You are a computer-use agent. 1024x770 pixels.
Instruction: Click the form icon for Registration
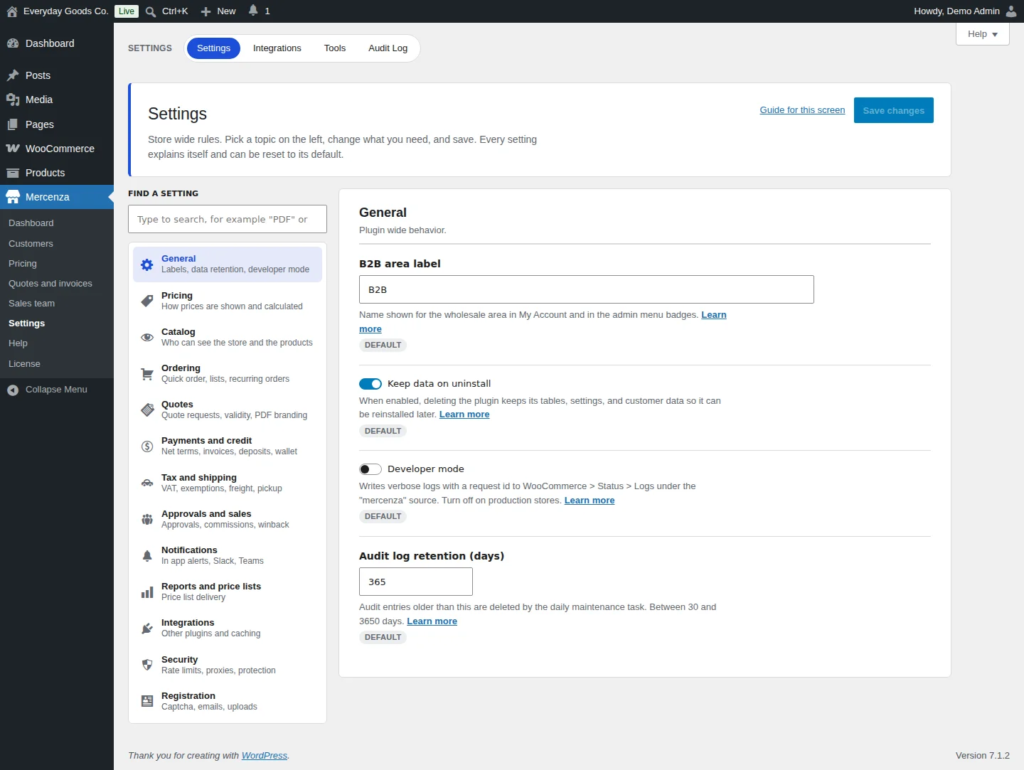coord(147,701)
